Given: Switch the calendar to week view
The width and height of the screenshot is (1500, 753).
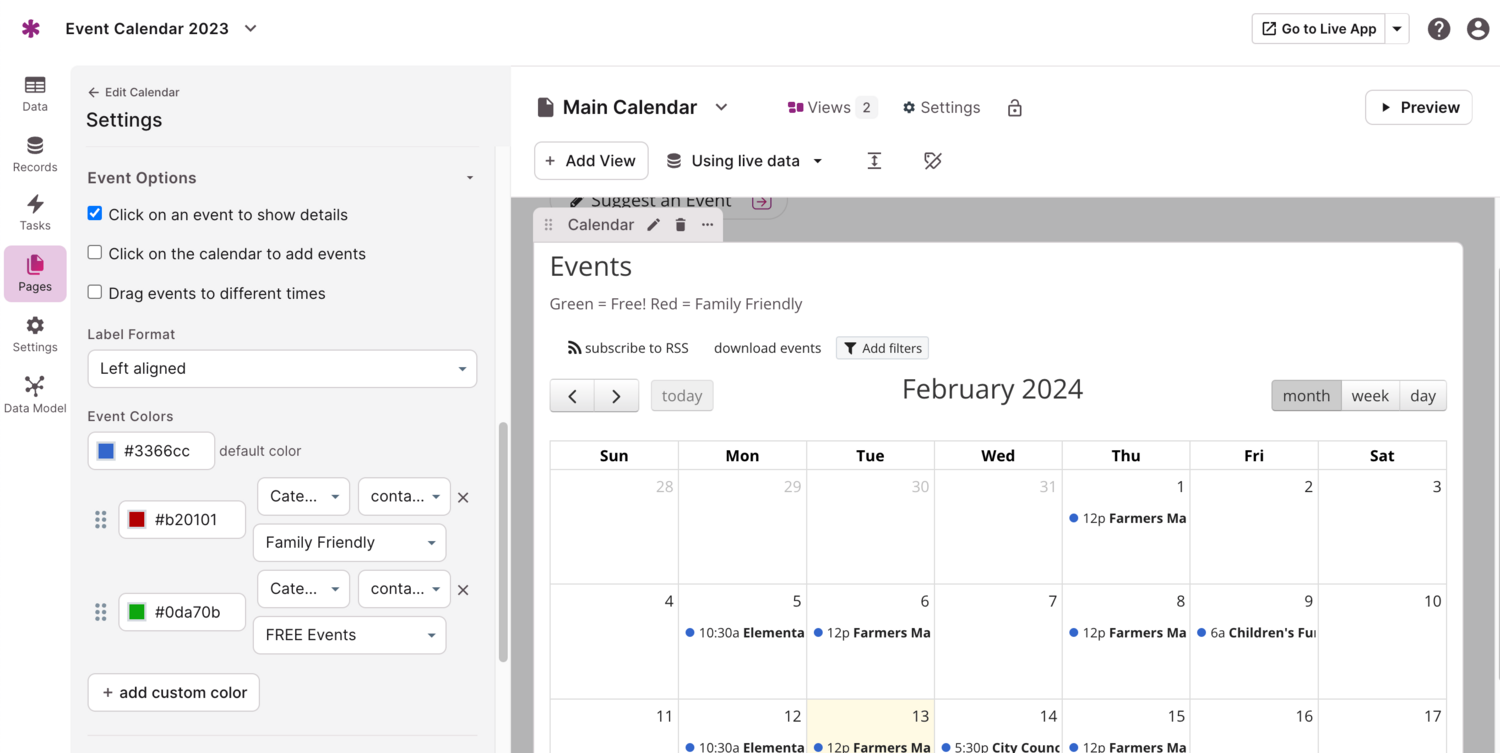Looking at the screenshot, I should click(x=1370, y=395).
